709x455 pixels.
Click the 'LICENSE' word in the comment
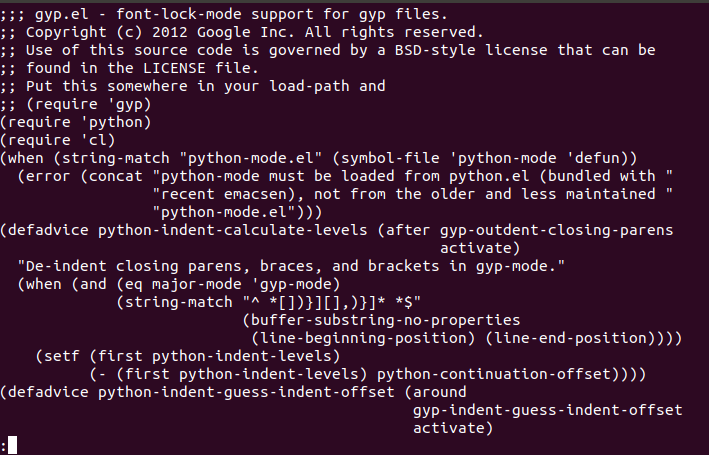pyautogui.click(x=175, y=68)
